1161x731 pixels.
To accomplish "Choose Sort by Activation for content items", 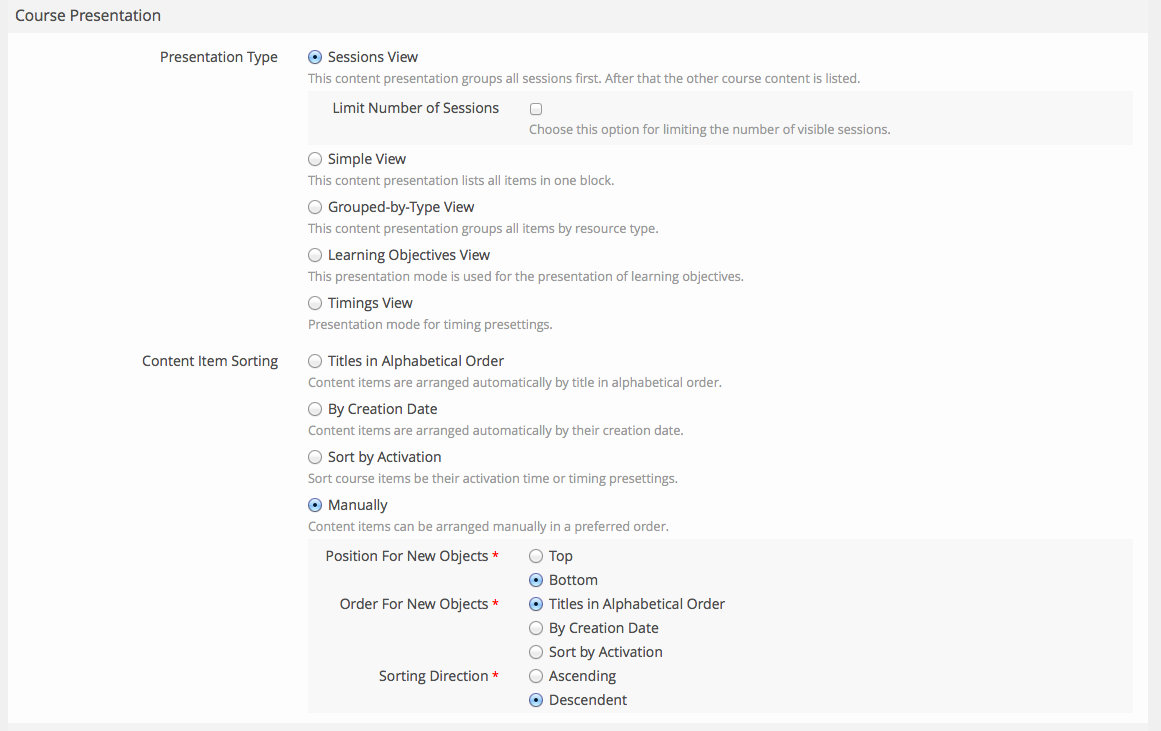I will tap(315, 457).
